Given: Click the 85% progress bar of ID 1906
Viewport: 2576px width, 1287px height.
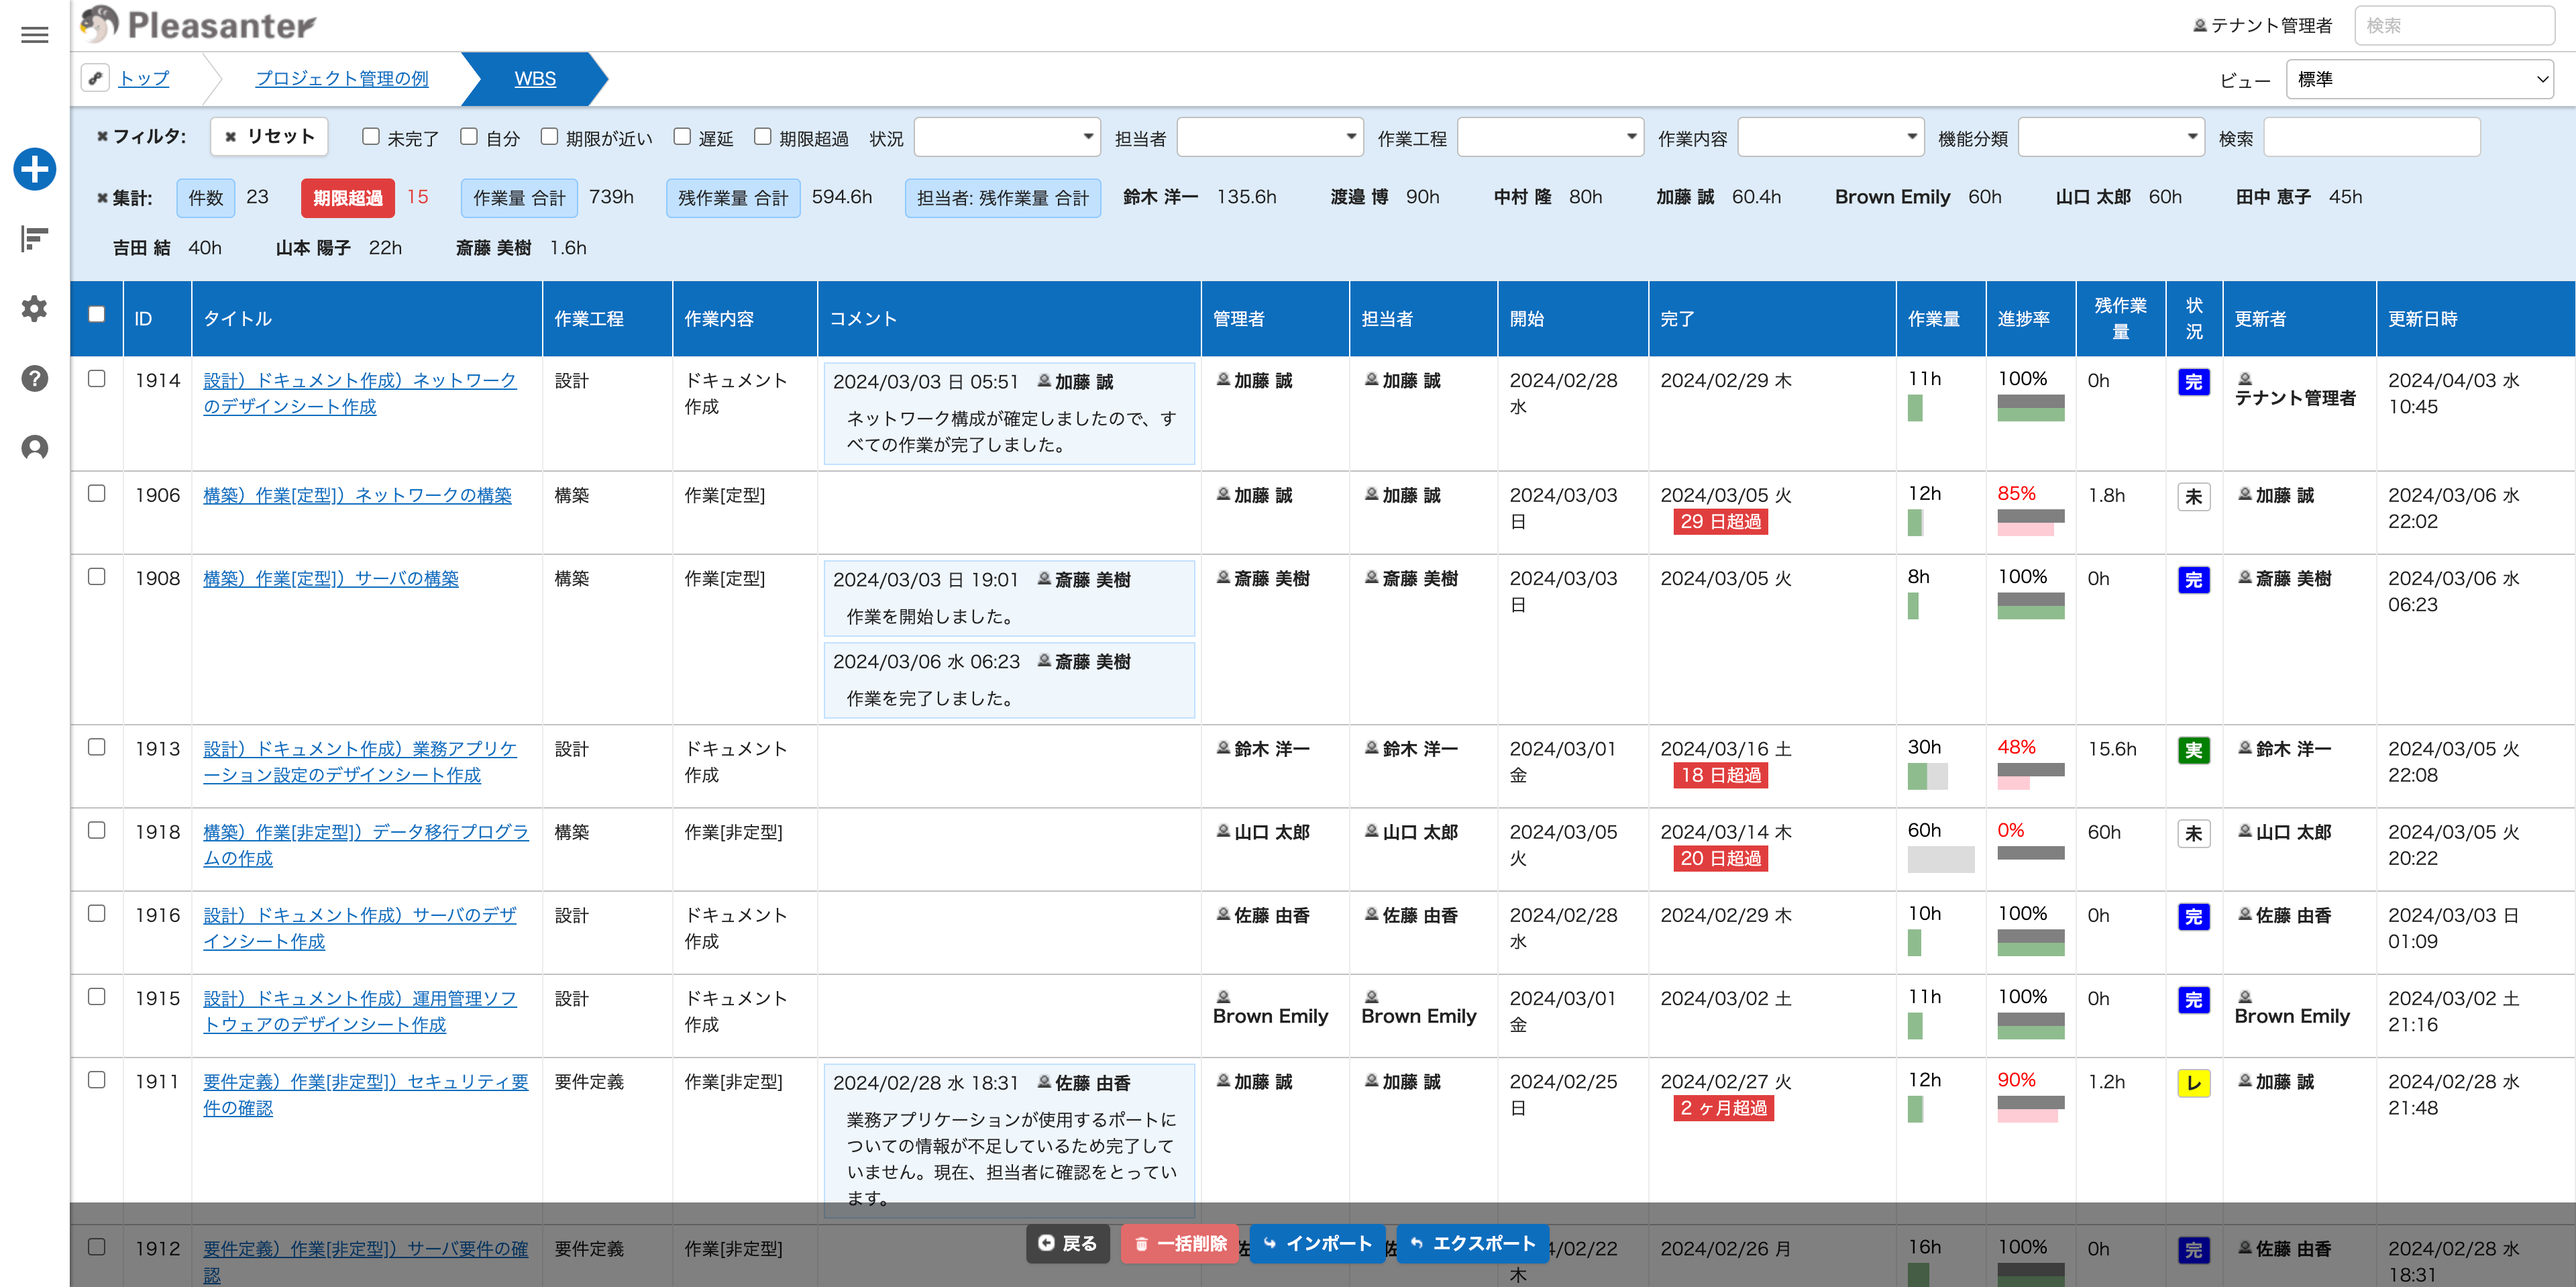Looking at the screenshot, I should (x=2030, y=522).
